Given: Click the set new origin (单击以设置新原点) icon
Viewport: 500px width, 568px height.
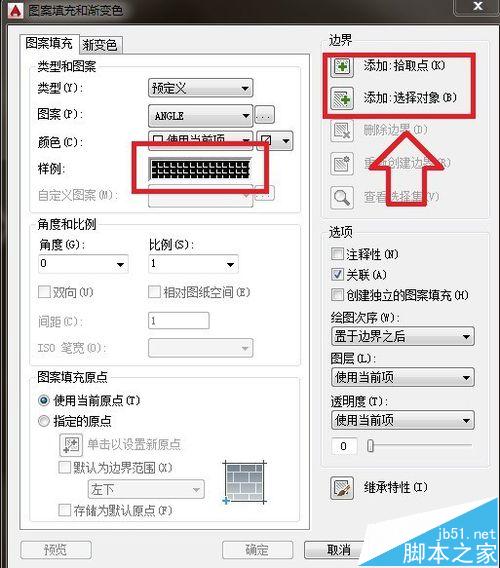Looking at the screenshot, I should [71, 444].
